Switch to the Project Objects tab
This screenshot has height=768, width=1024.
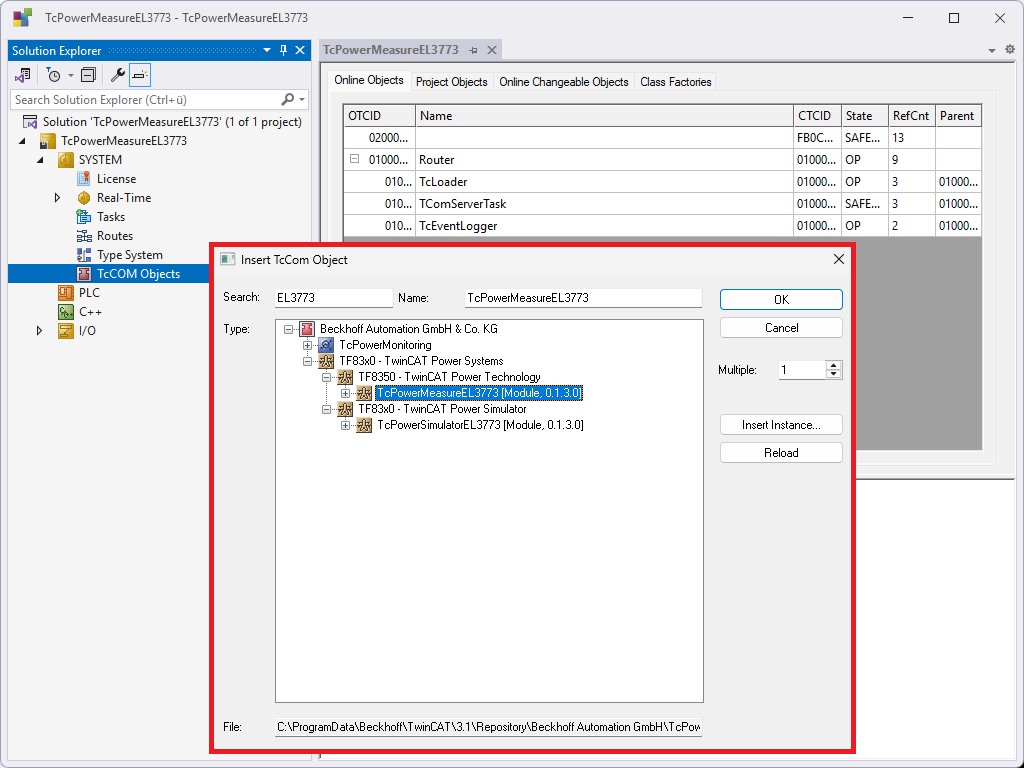451,82
